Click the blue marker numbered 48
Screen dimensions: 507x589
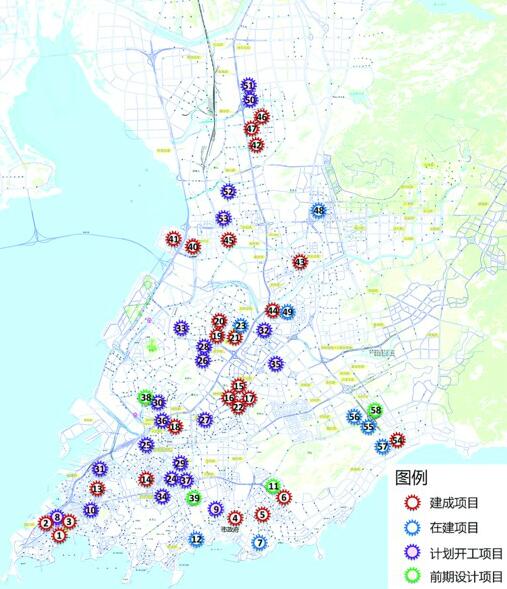point(318,210)
